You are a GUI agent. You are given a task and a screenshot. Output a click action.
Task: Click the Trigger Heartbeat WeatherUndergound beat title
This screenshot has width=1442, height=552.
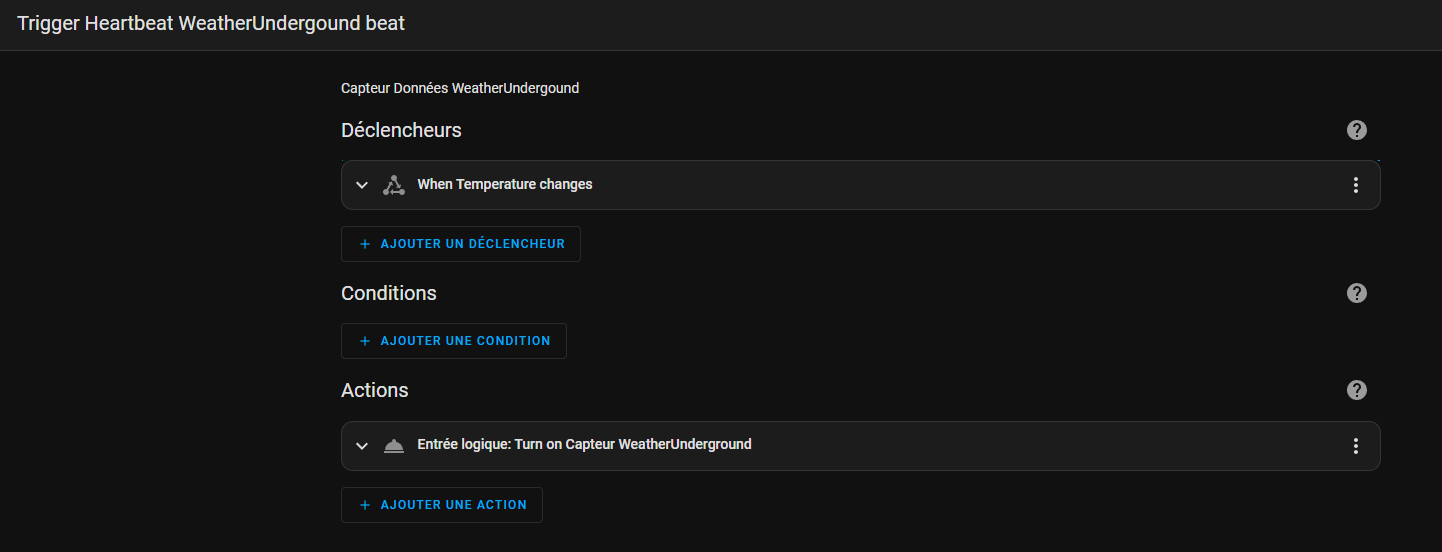(x=211, y=24)
